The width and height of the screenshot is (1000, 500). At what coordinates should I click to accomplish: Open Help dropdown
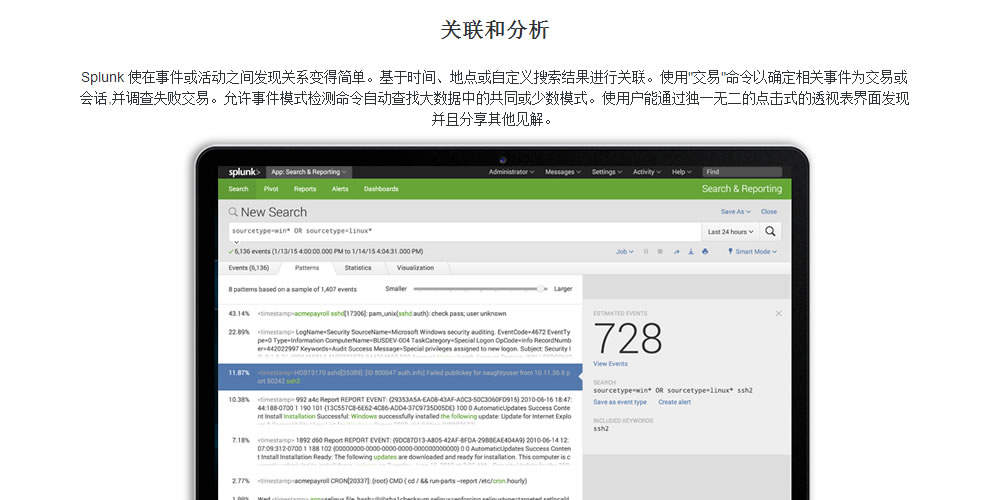pyautogui.click(x=681, y=172)
